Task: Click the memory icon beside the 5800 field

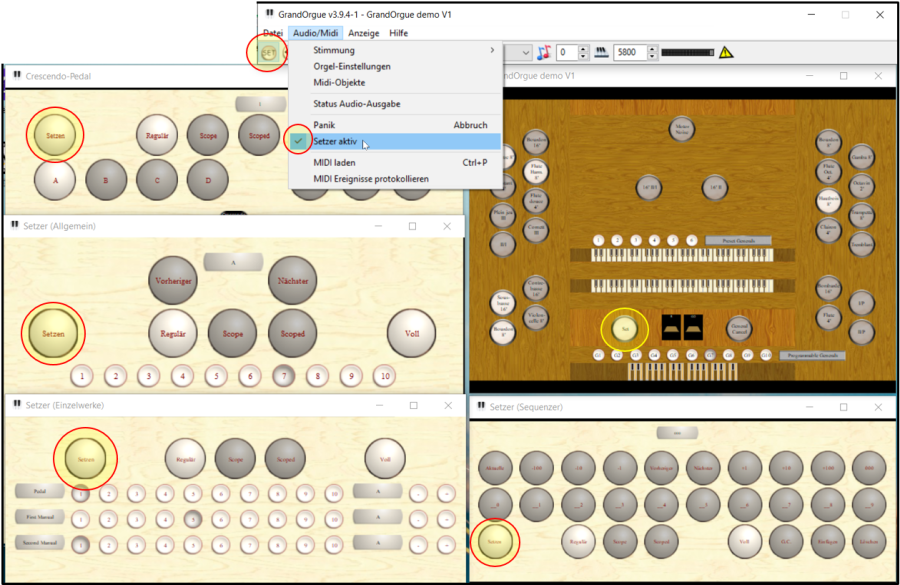Action: tap(602, 52)
